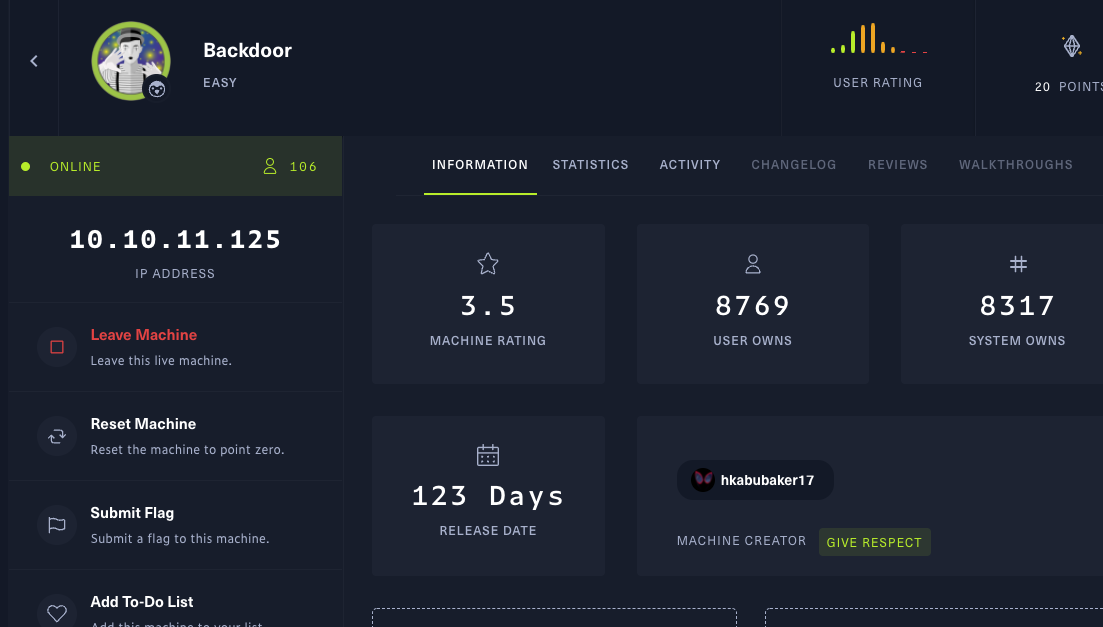Viewport: 1103px width, 627px height.
Task: Open the Information tab
Action: coord(480,165)
